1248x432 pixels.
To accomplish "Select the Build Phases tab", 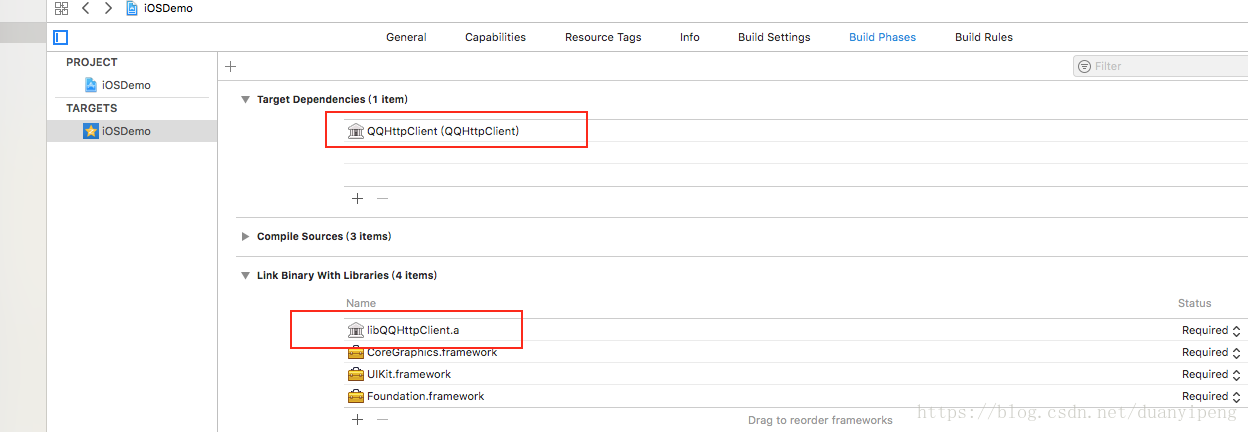I will click(x=882, y=37).
